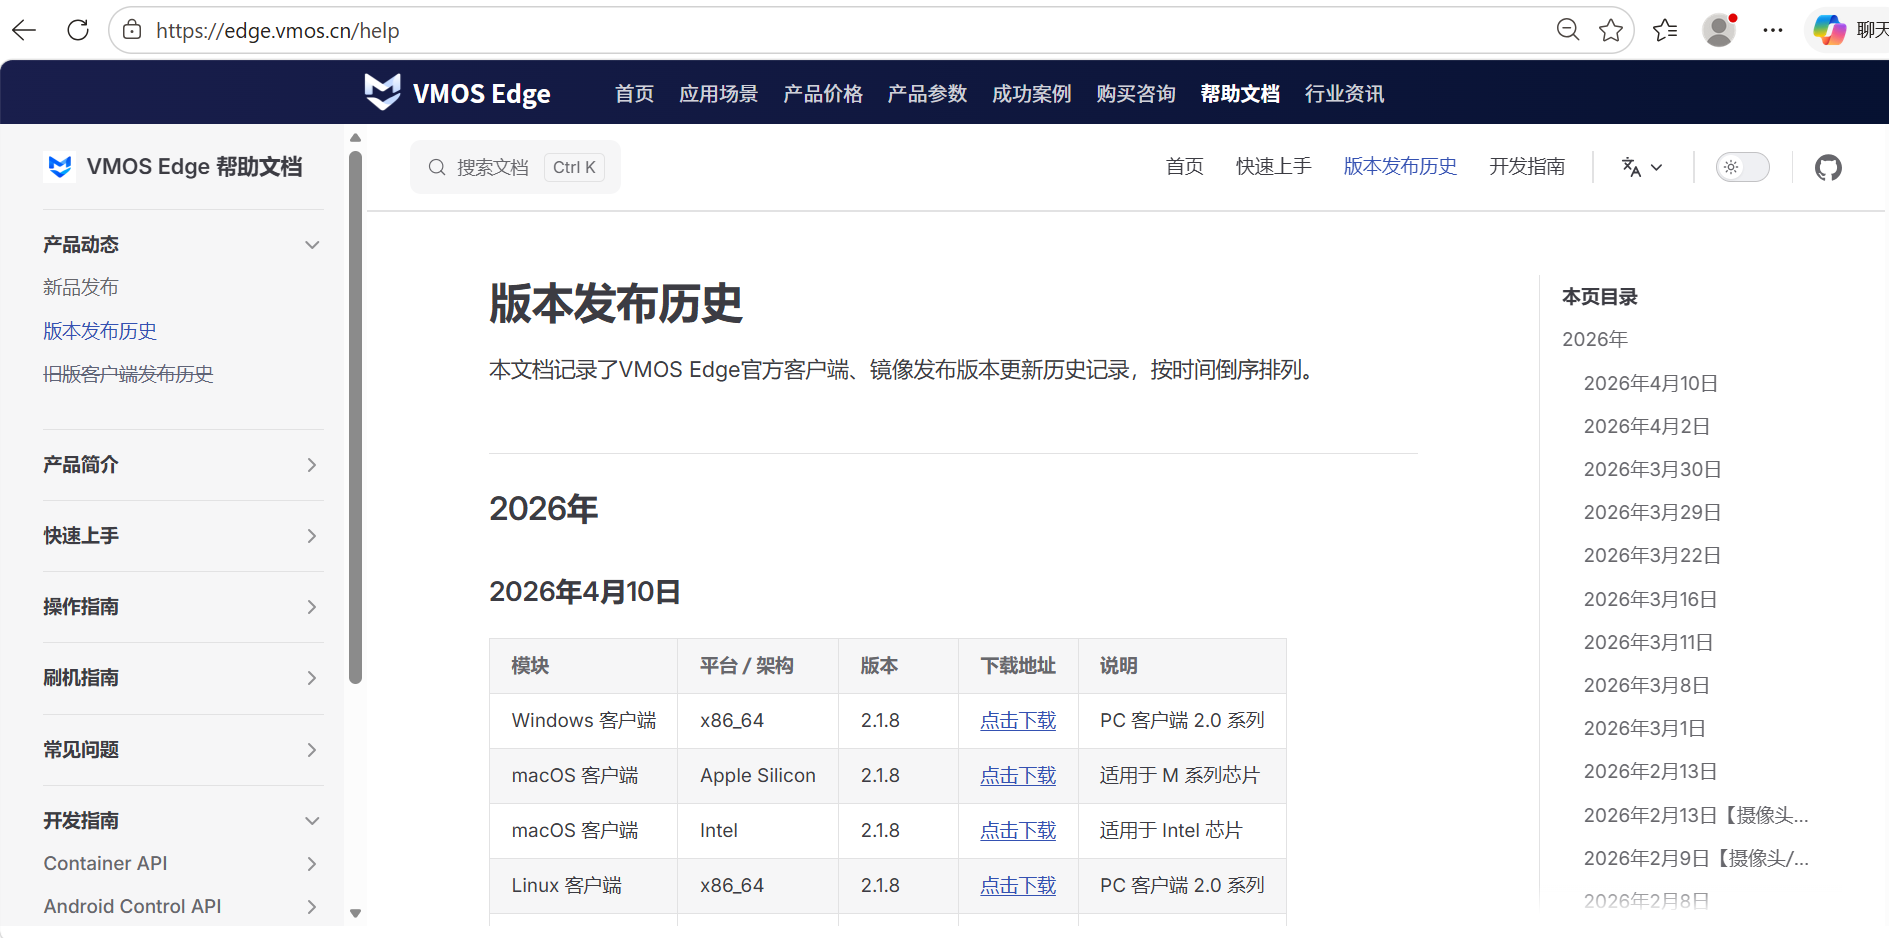Jump to 2026年4月2日 in page outline
Viewport: 1889px width, 938px height.
pos(1647,426)
